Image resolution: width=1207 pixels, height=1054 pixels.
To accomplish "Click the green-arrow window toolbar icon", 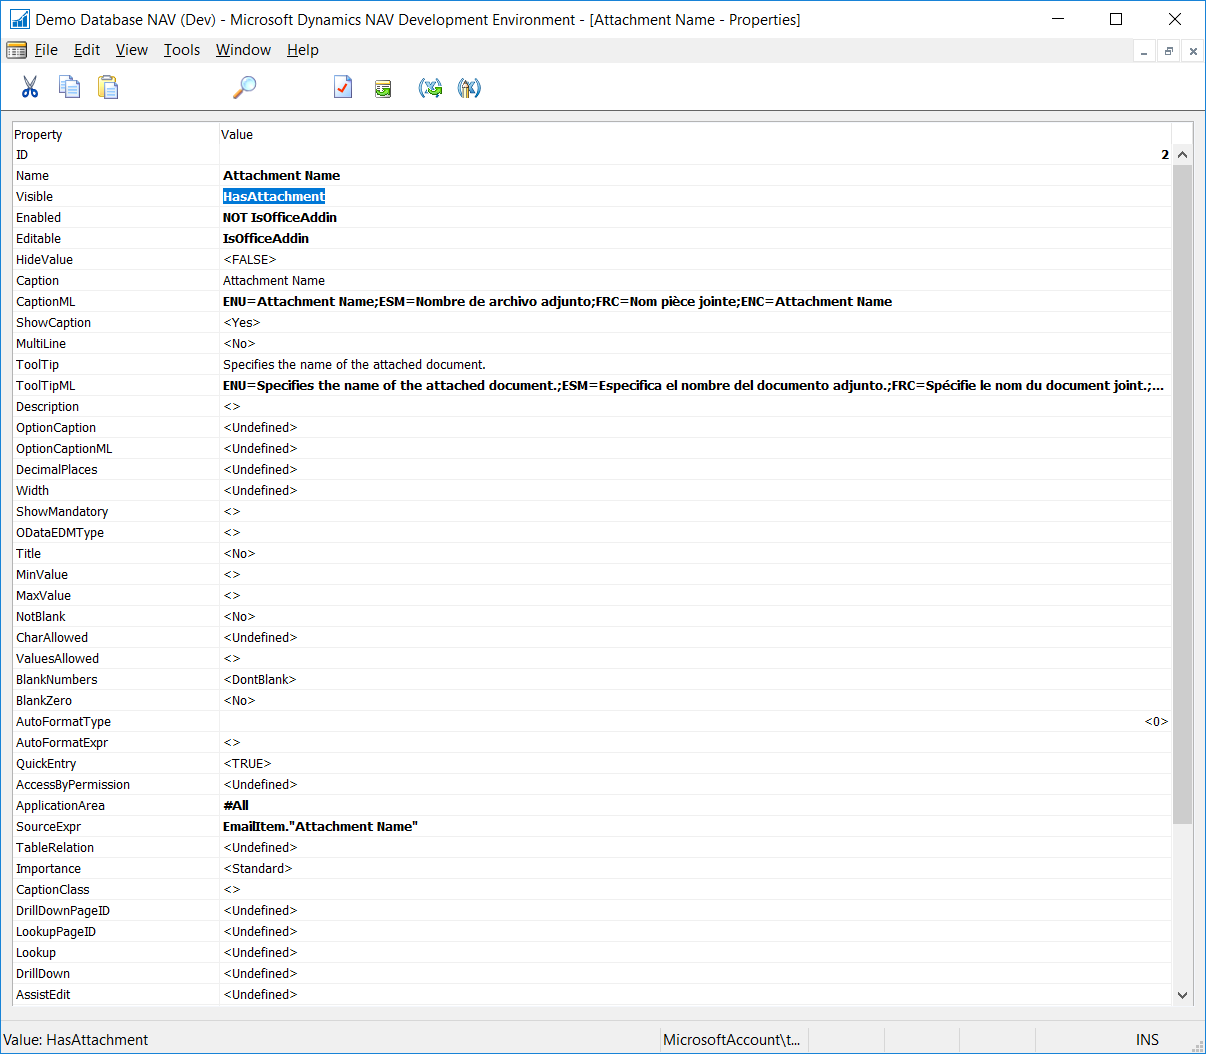I will (x=383, y=89).
